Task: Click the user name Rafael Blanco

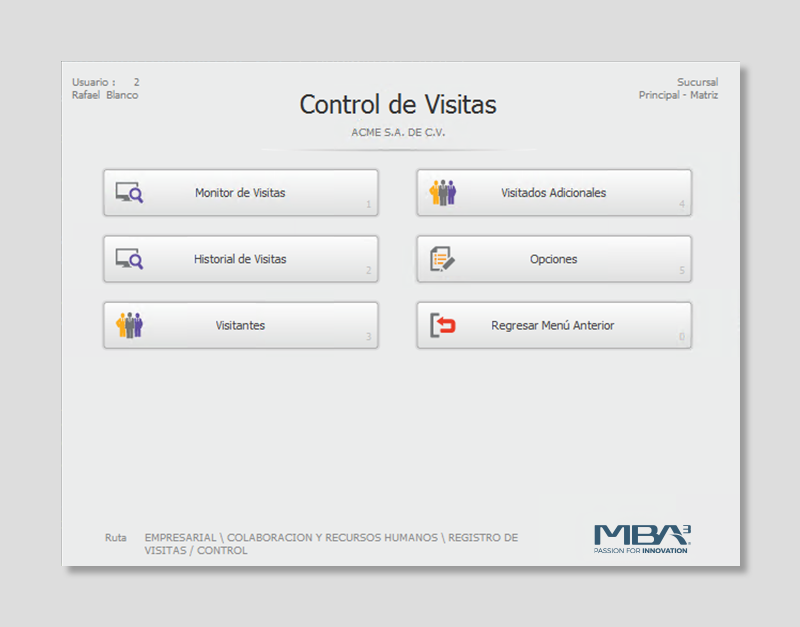Action: 105,96
